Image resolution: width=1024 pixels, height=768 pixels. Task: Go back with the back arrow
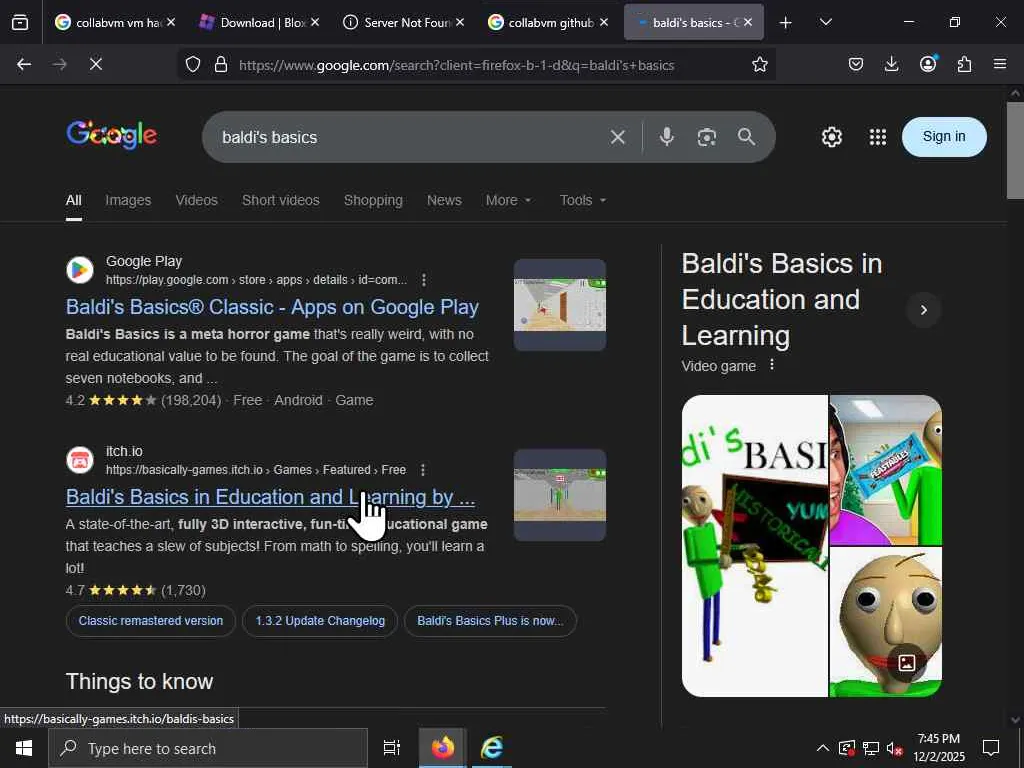[24, 64]
